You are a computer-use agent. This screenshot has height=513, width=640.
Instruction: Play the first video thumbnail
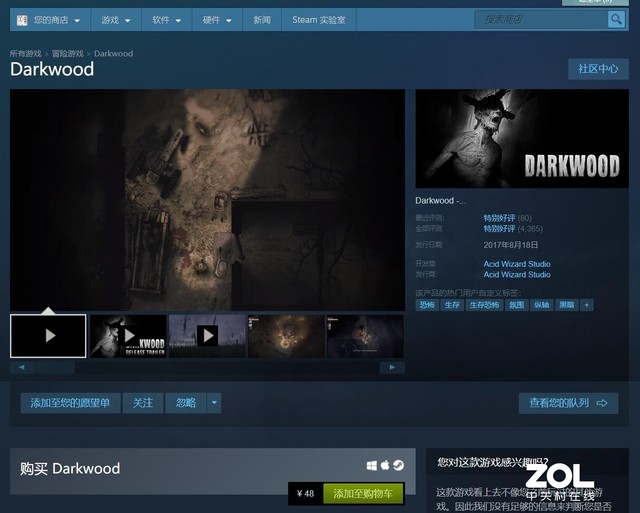(48, 336)
